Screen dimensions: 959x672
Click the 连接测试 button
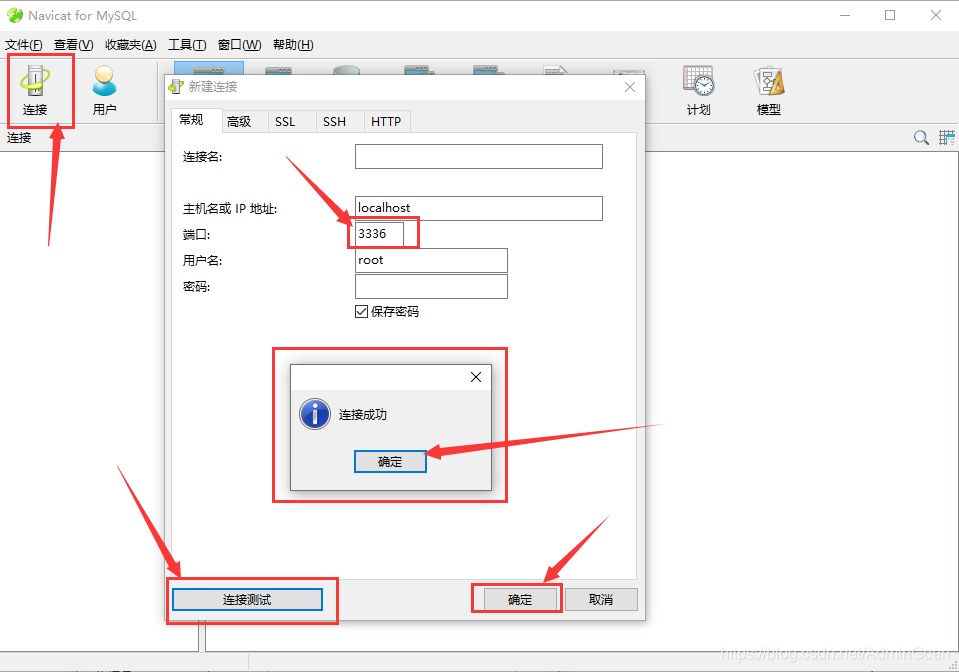(247, 599)
